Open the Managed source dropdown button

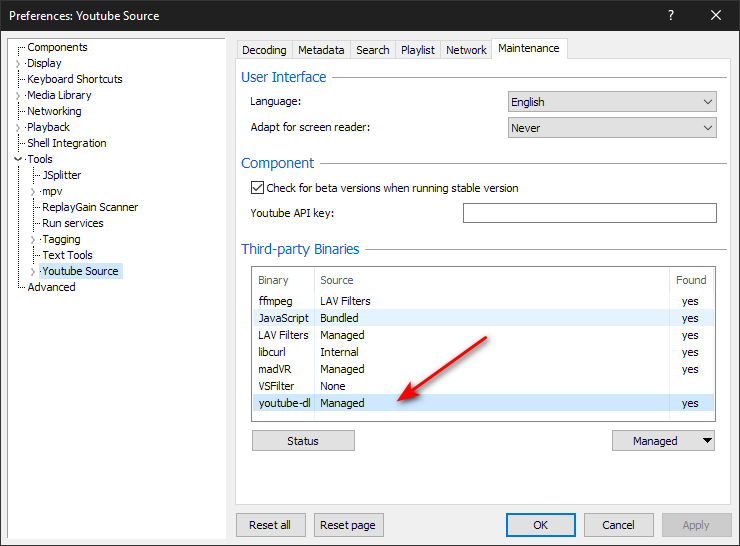(x=663, y=441)
